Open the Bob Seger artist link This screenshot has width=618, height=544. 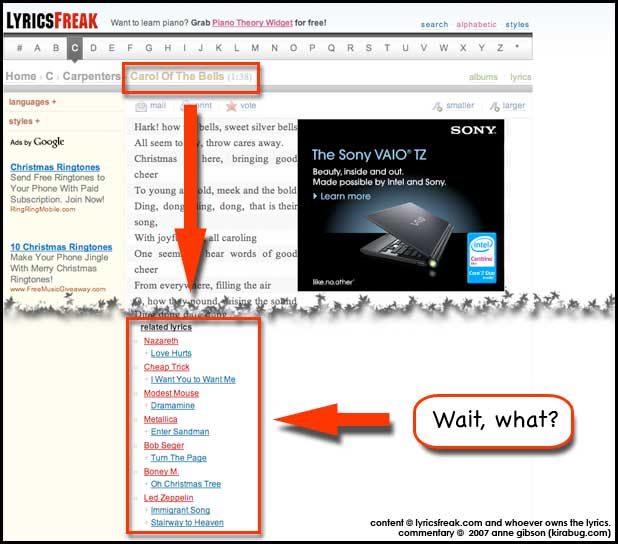click(164, 445)
